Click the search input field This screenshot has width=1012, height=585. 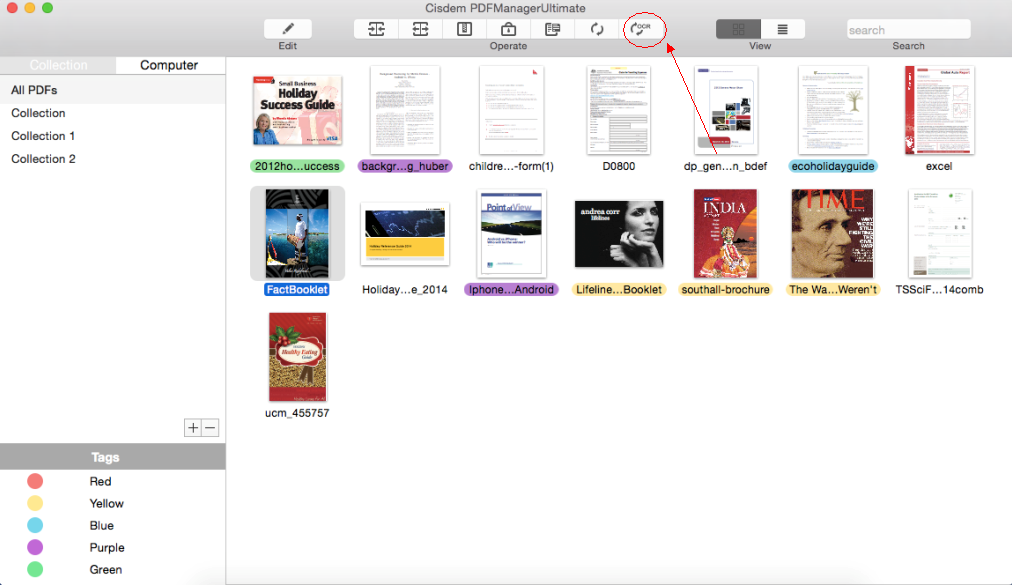[908, 30]
